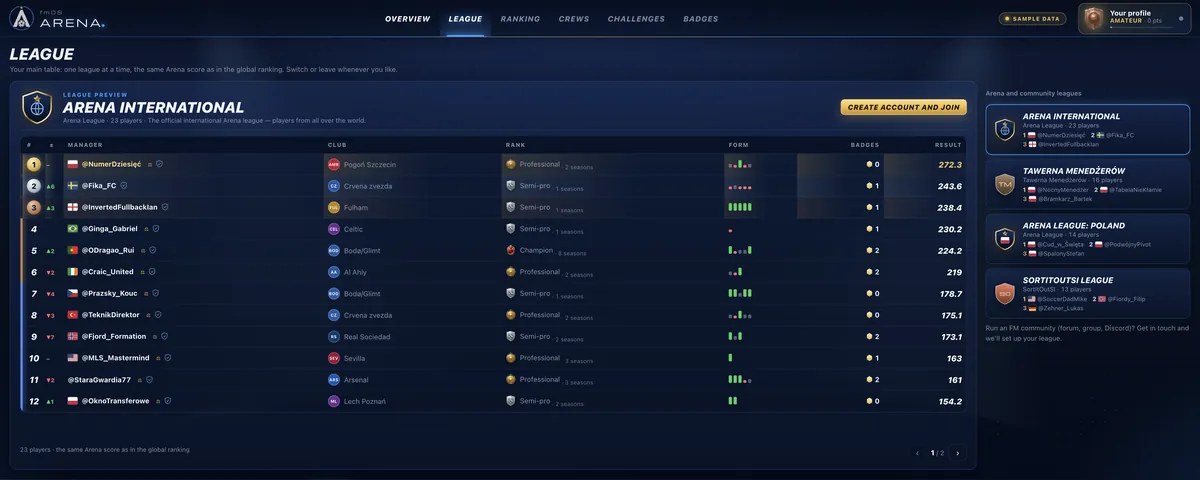The image size is (1200, 480).
Task: Switch to the Ranking tab
Action: (x=520, y=19)
